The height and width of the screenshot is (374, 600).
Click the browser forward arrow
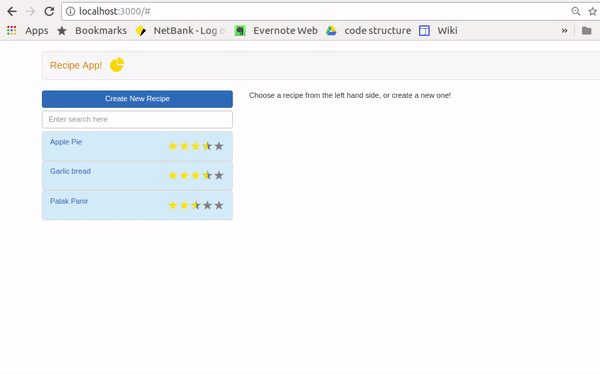click(x=31, y=11)
